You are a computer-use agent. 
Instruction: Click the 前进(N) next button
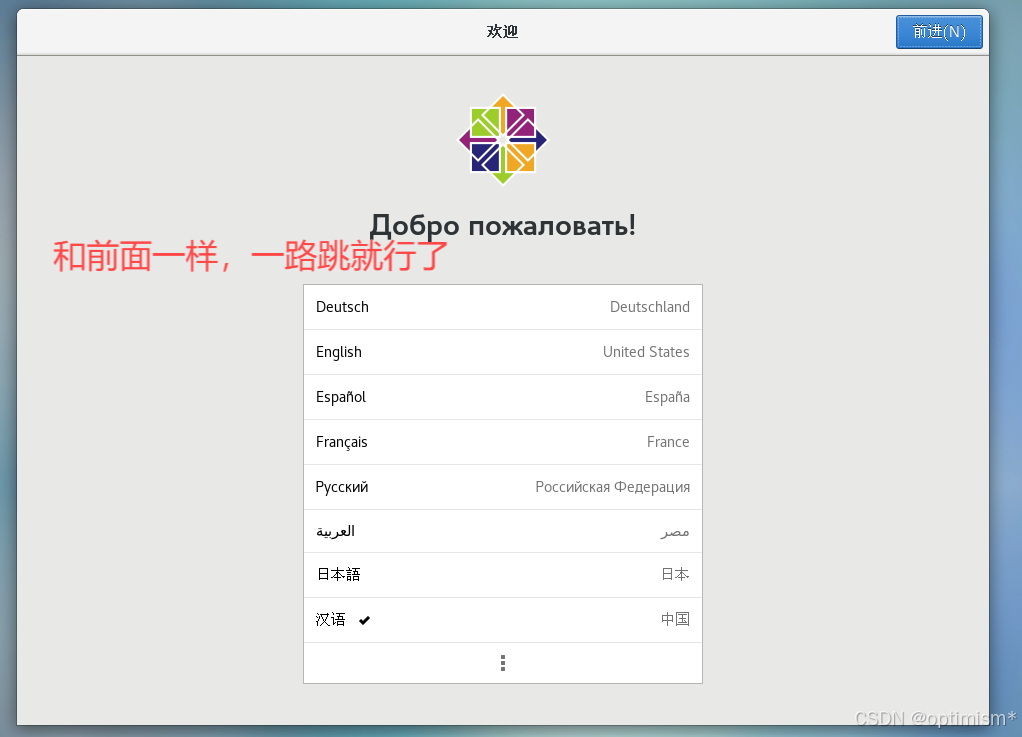[939, 32]
